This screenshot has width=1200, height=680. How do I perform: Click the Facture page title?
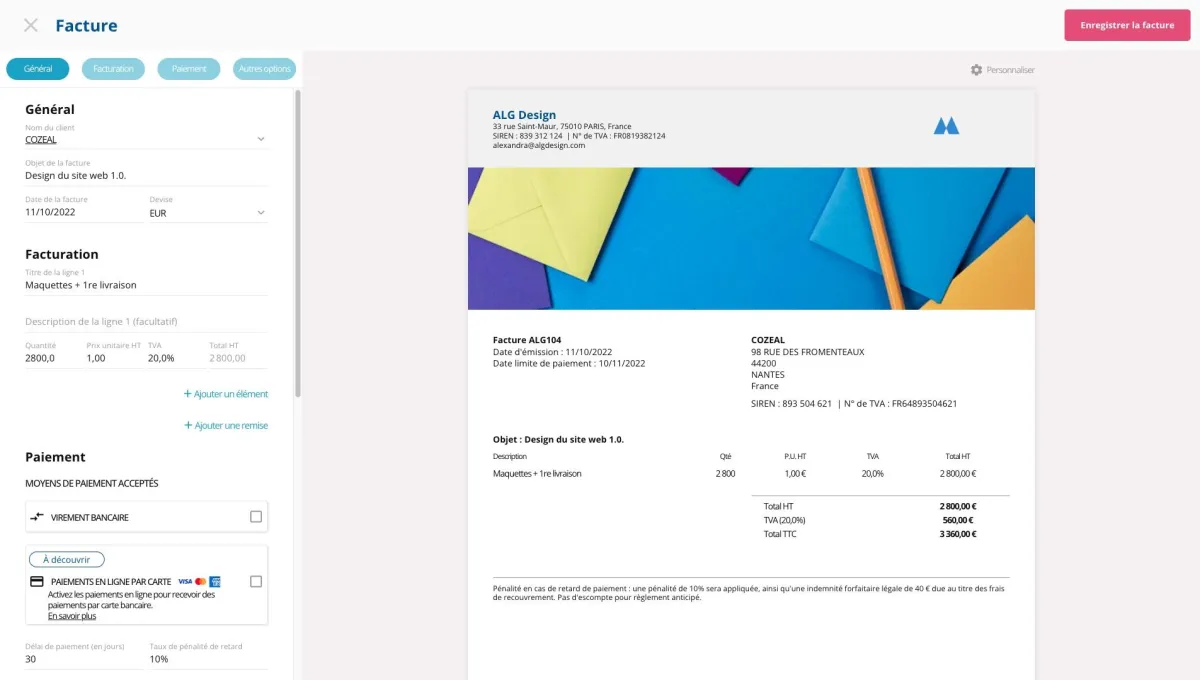tap(86, 26)
